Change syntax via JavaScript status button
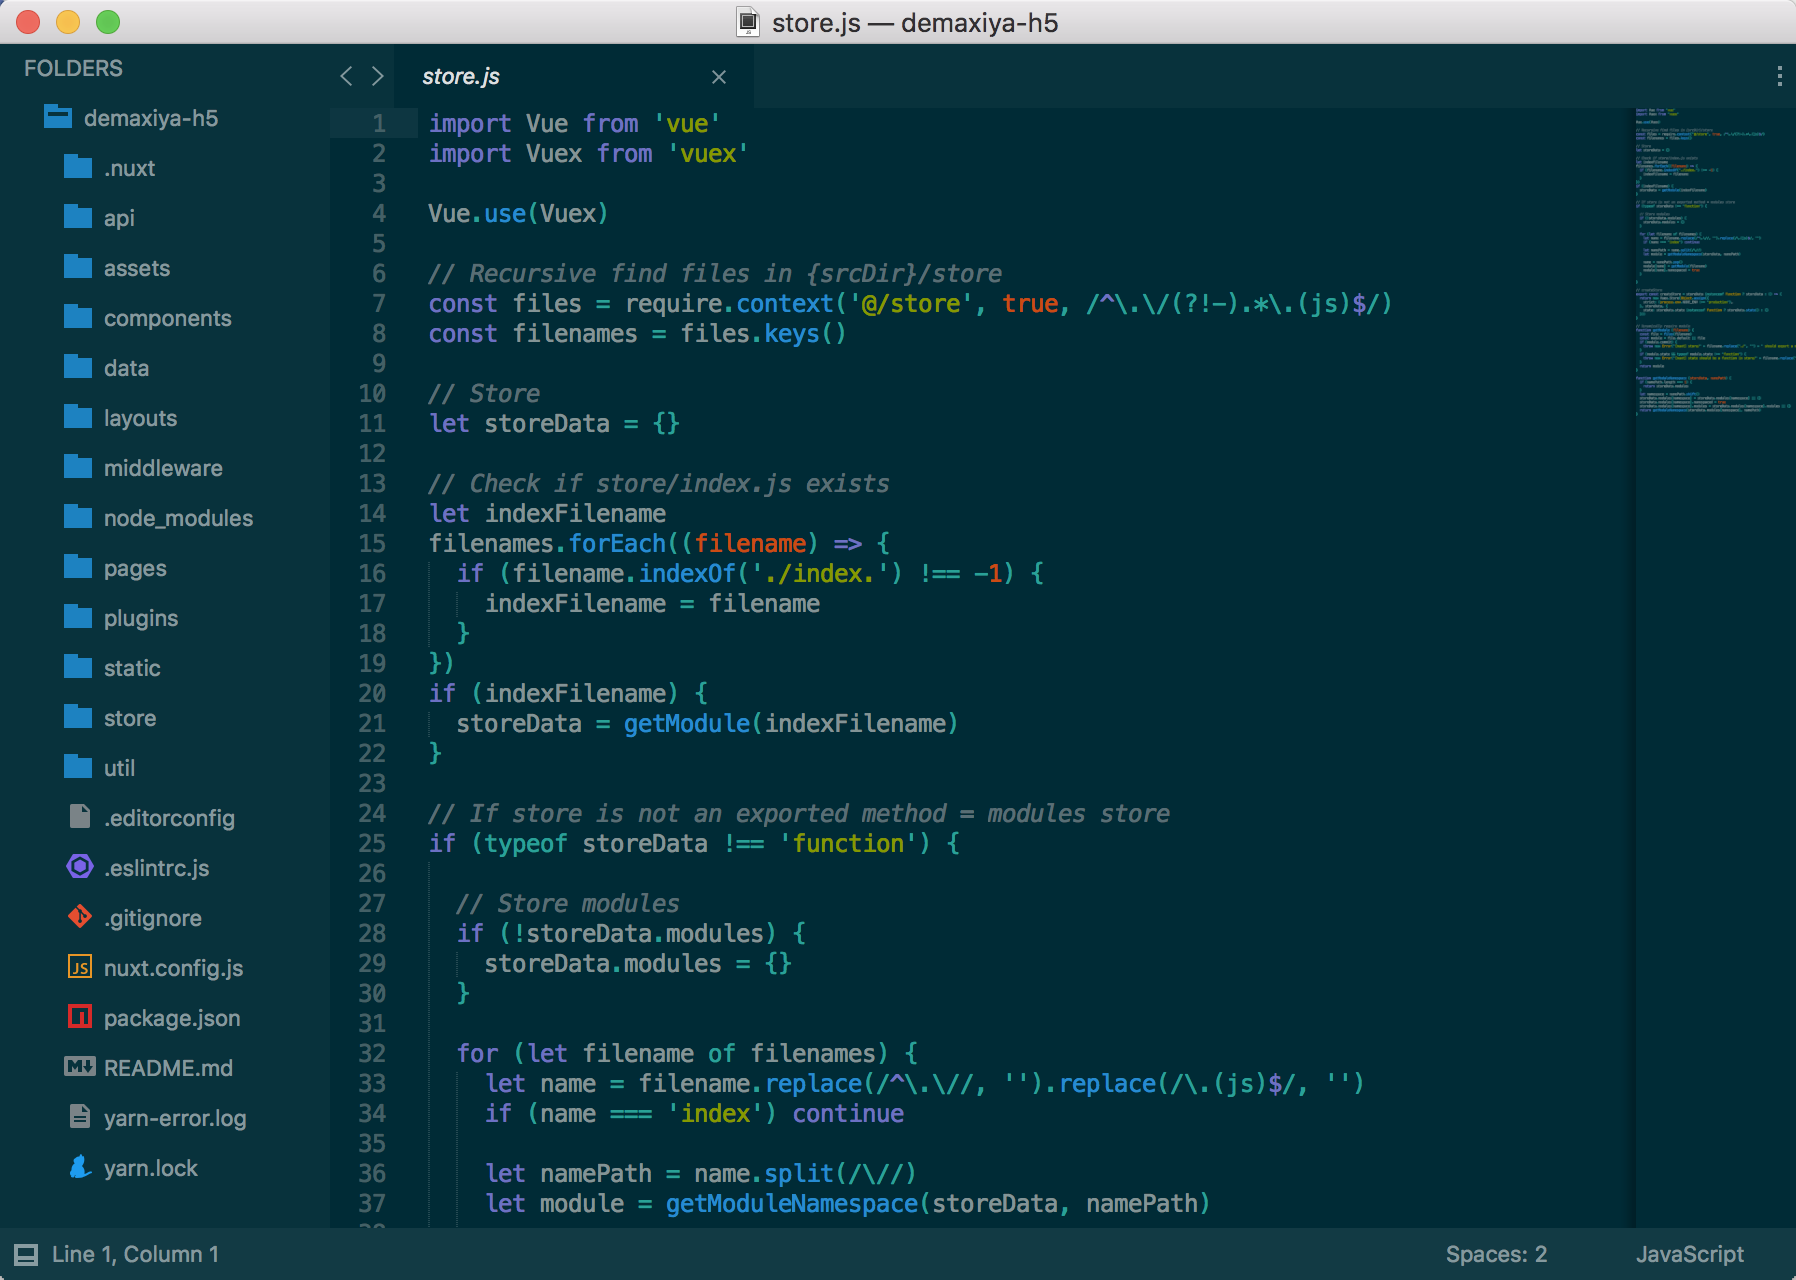The width and height of the screenshot is (1796, 1280). click(x=1689, y=1254)
